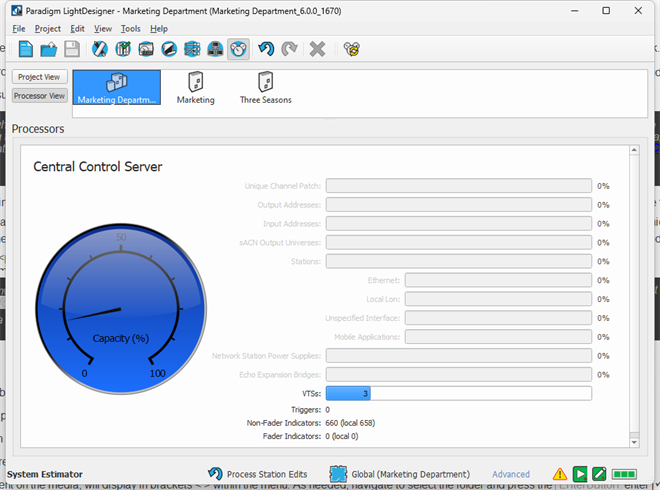This screenshot has width=660, height=490.
Task: Click the Process Station Edits arrow icon
Action: (215, 474)
